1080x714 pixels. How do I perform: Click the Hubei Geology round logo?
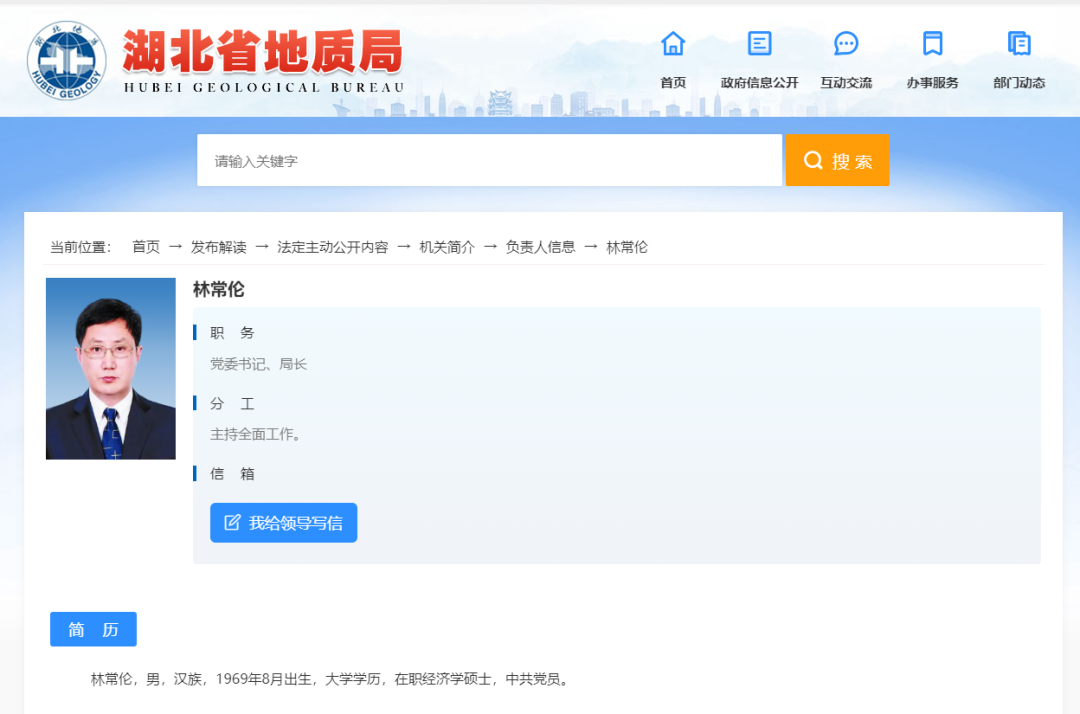[67, 60]
